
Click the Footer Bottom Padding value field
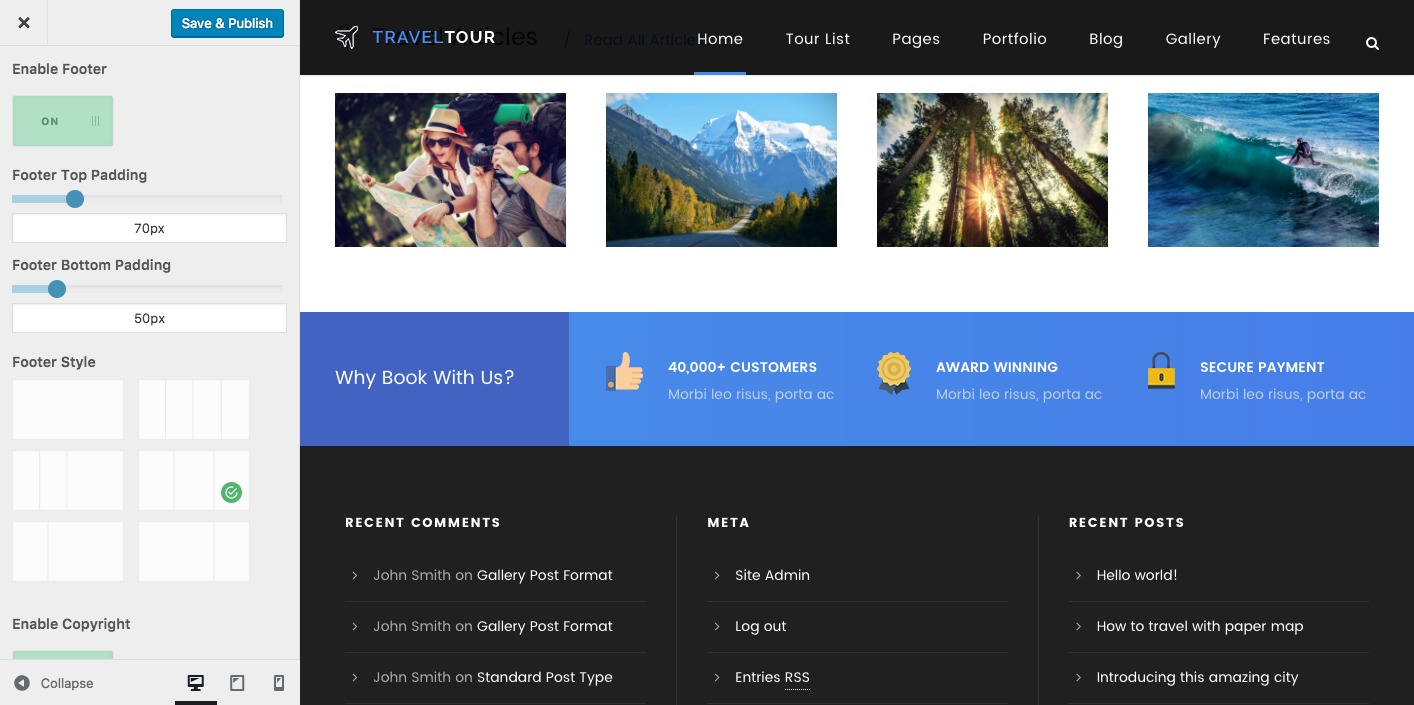[149, 318]
